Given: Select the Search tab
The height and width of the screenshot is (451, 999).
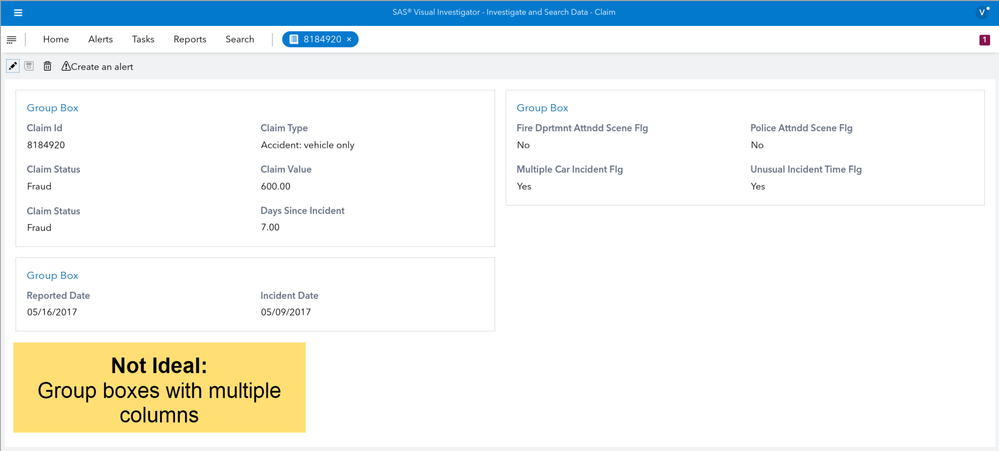Looking at the screenshot, I should pyautogui.click(x=240, y=40).
